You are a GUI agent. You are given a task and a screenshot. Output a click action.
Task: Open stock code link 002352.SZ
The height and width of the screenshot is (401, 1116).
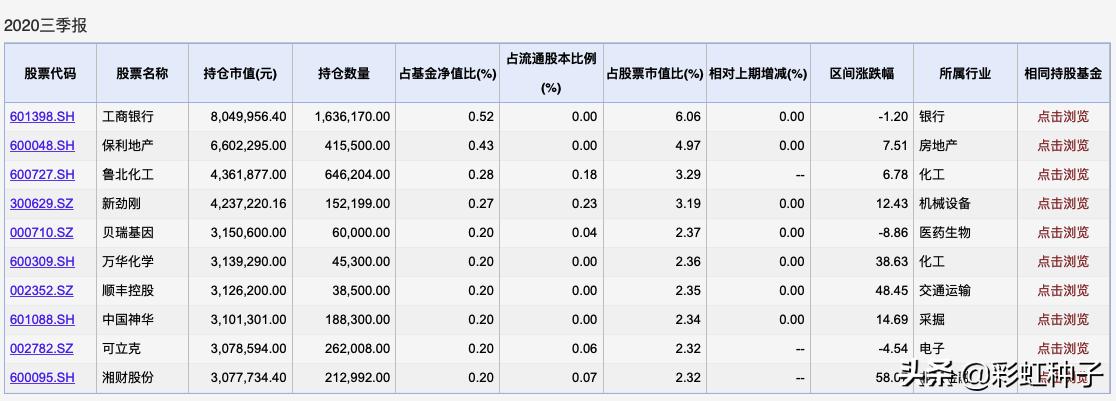point(42,291)
